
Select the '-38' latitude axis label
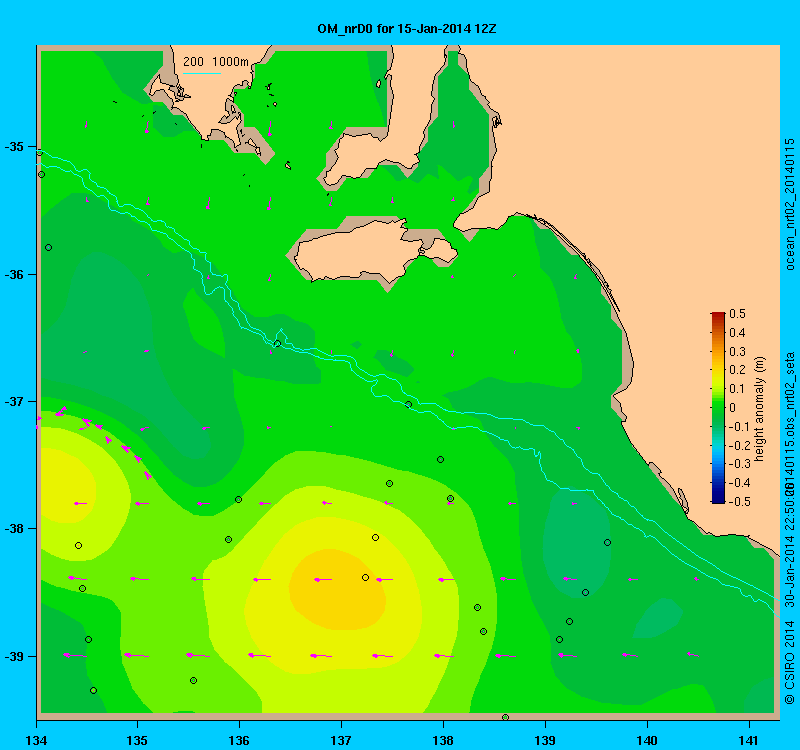coord(14,529)
